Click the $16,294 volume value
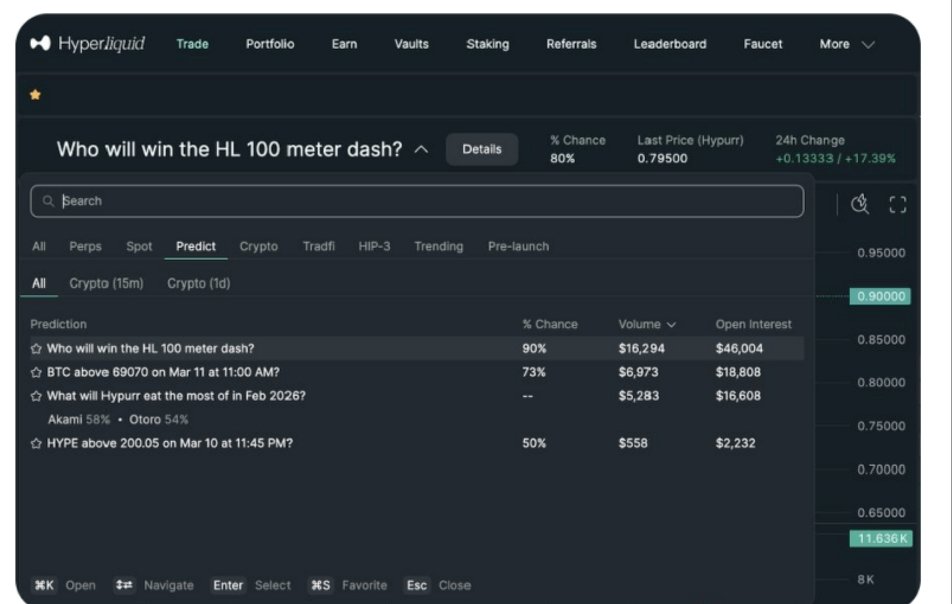 pos(642,348)
